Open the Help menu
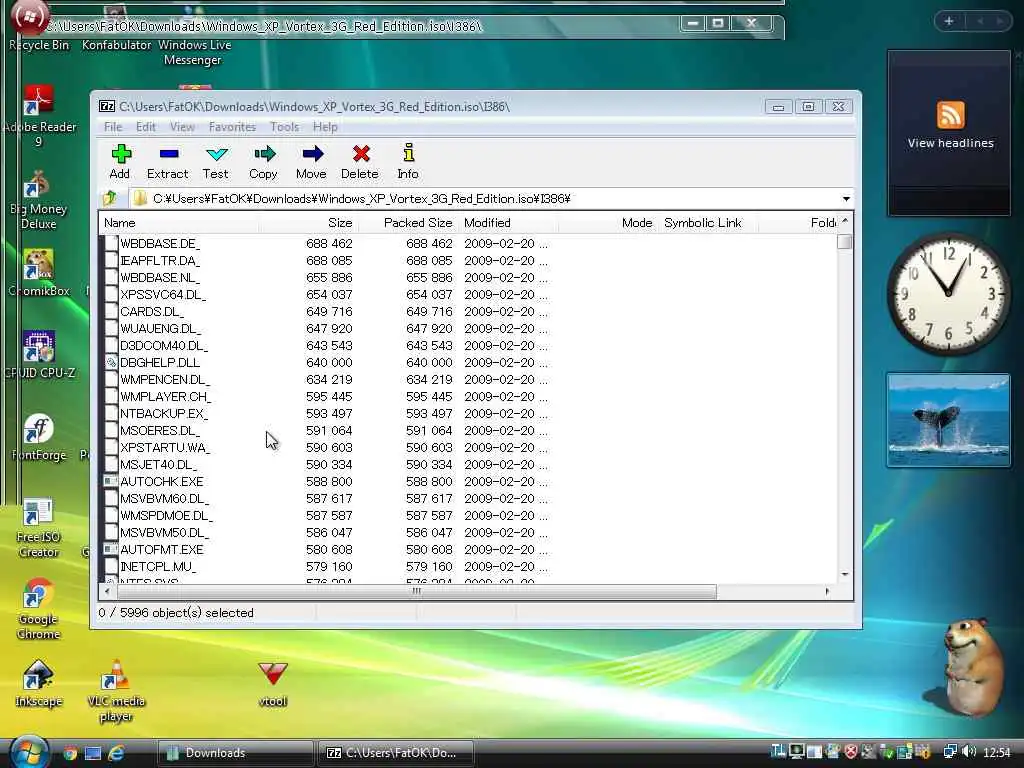This screenshot has width=1024, height=768. (325, 127)
